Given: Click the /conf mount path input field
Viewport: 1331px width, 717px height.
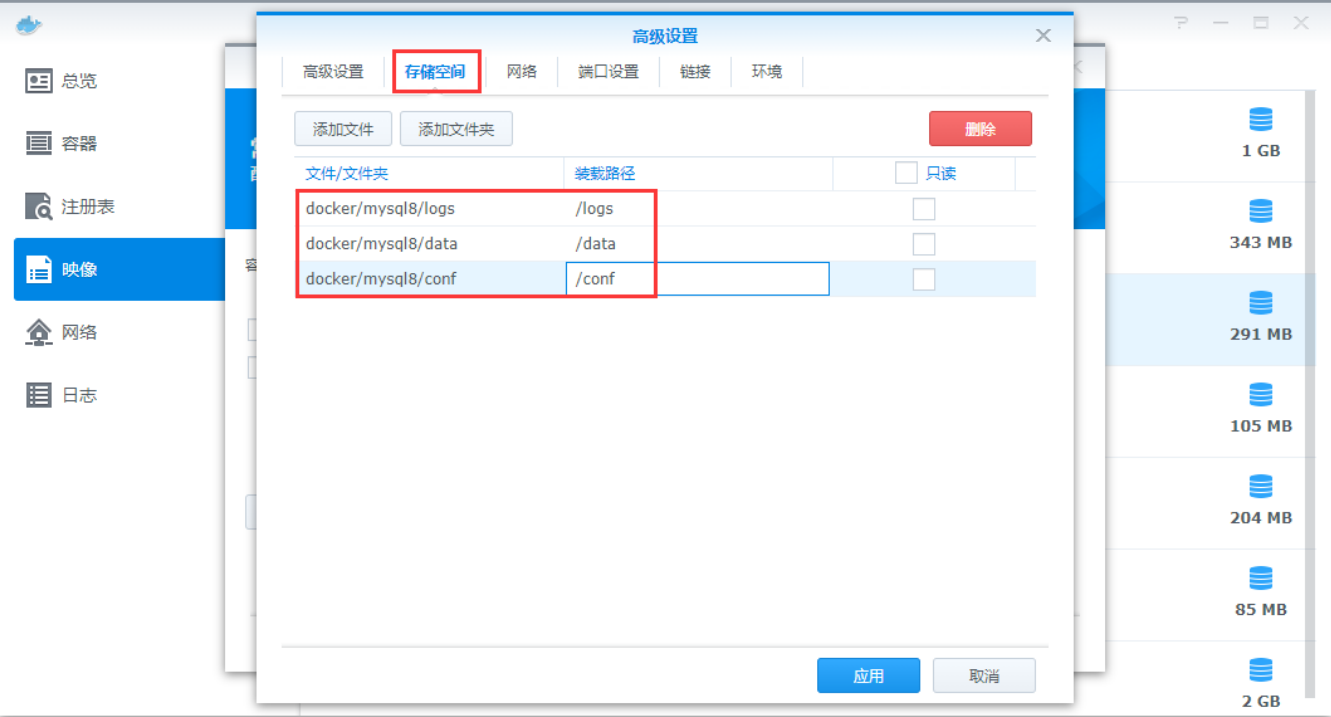Looking at the screenshot, I should (x=697, y=279).
